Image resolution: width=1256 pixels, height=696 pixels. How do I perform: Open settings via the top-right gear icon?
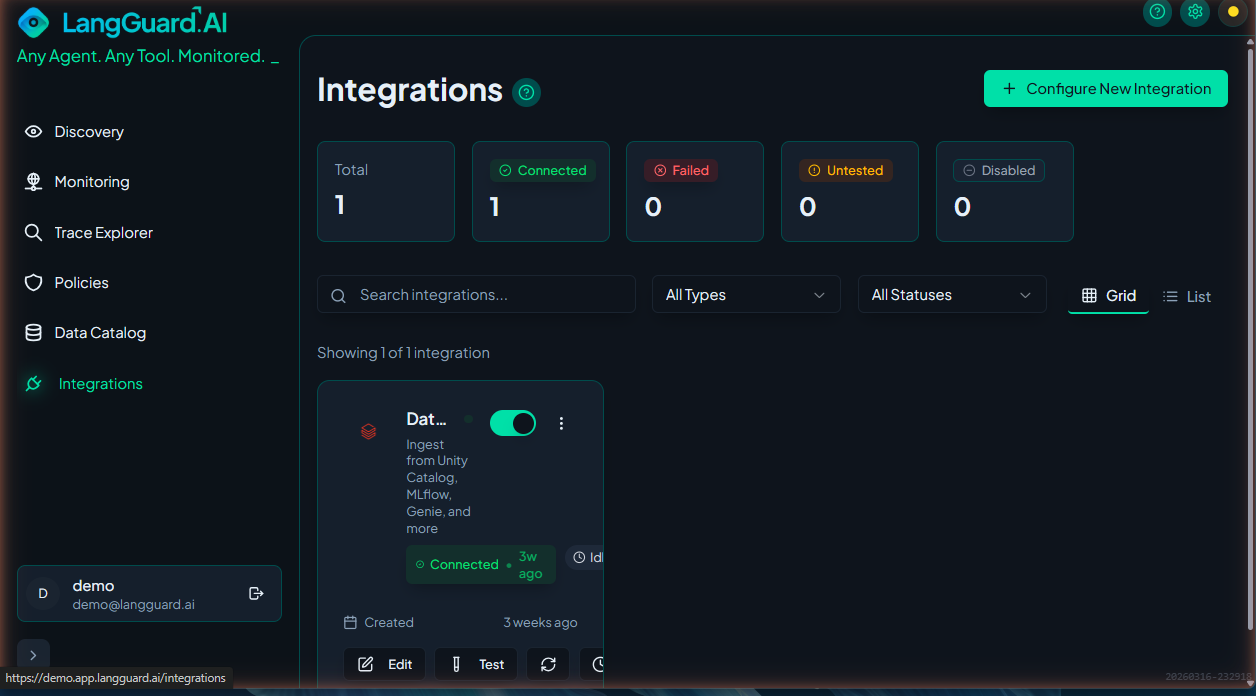[x=1195, y=12]
